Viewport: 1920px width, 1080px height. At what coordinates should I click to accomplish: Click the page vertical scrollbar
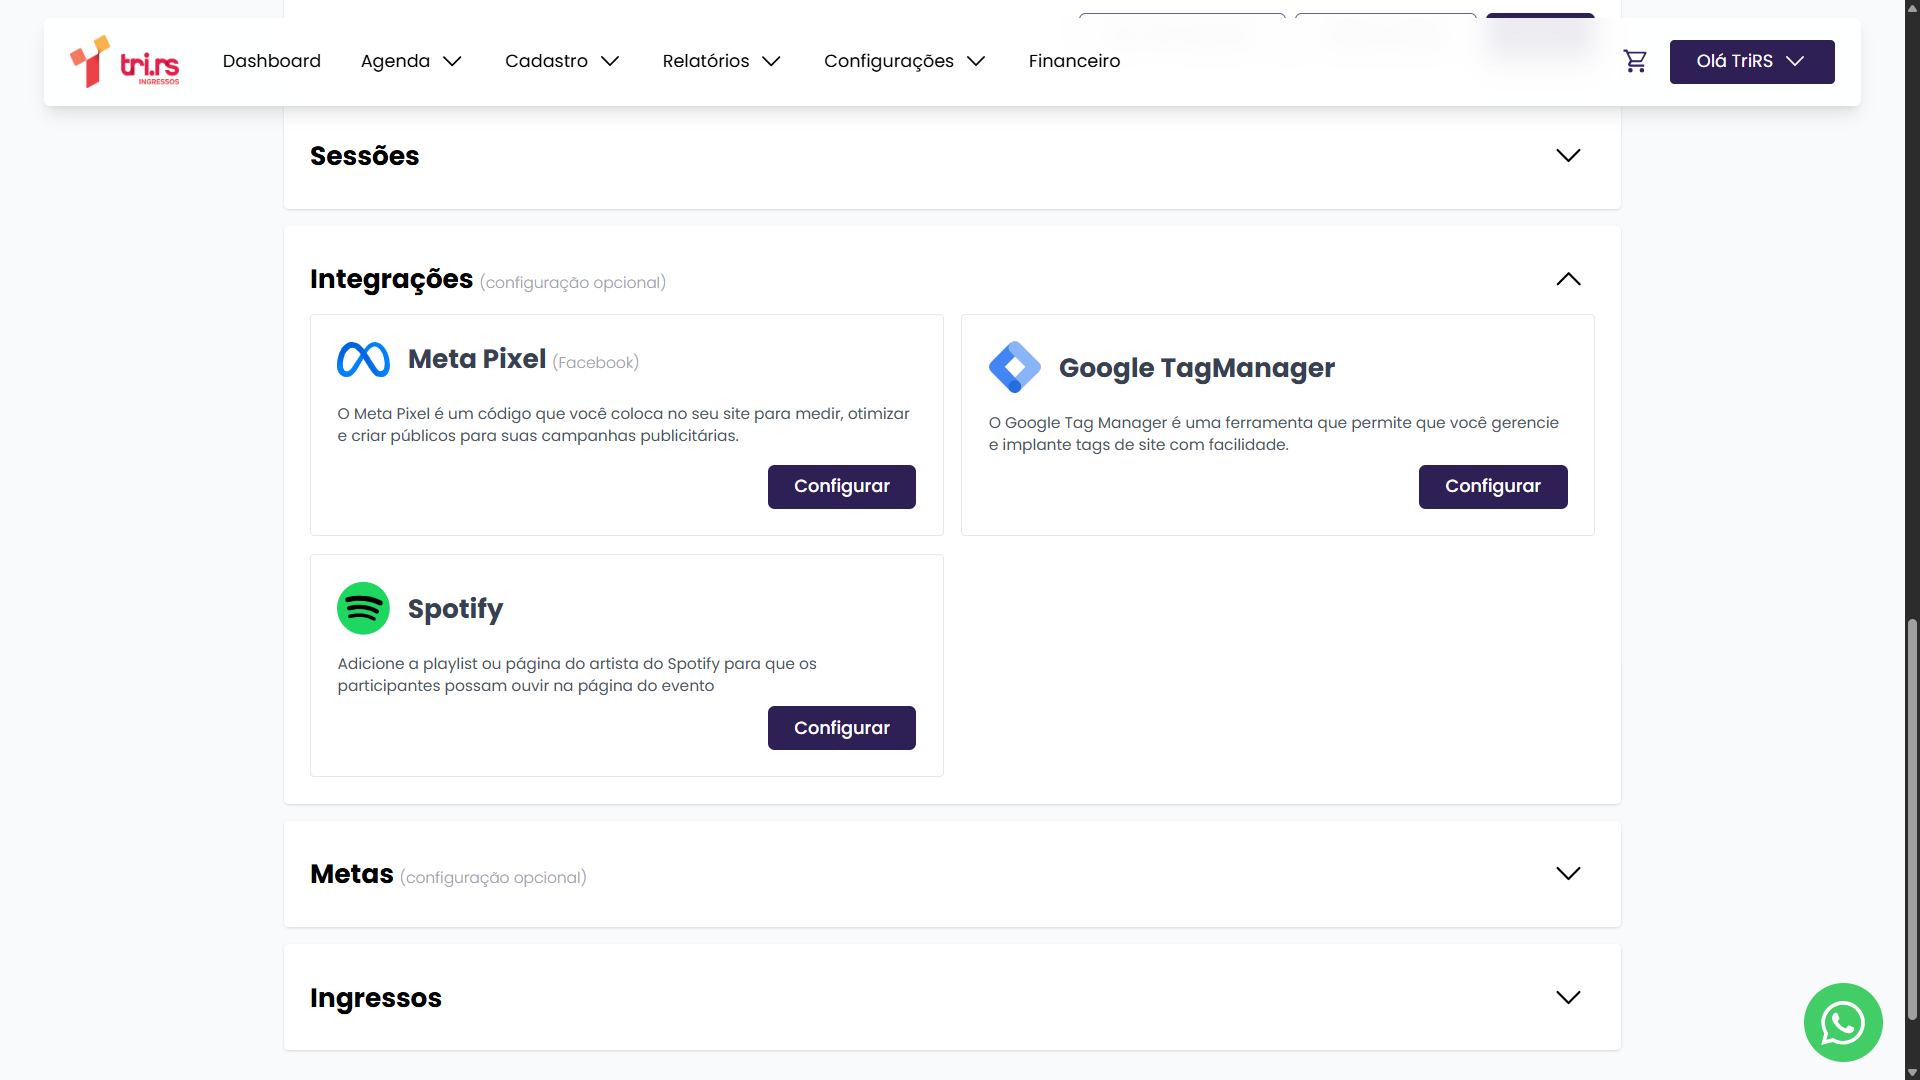[x=1912, y=820]
